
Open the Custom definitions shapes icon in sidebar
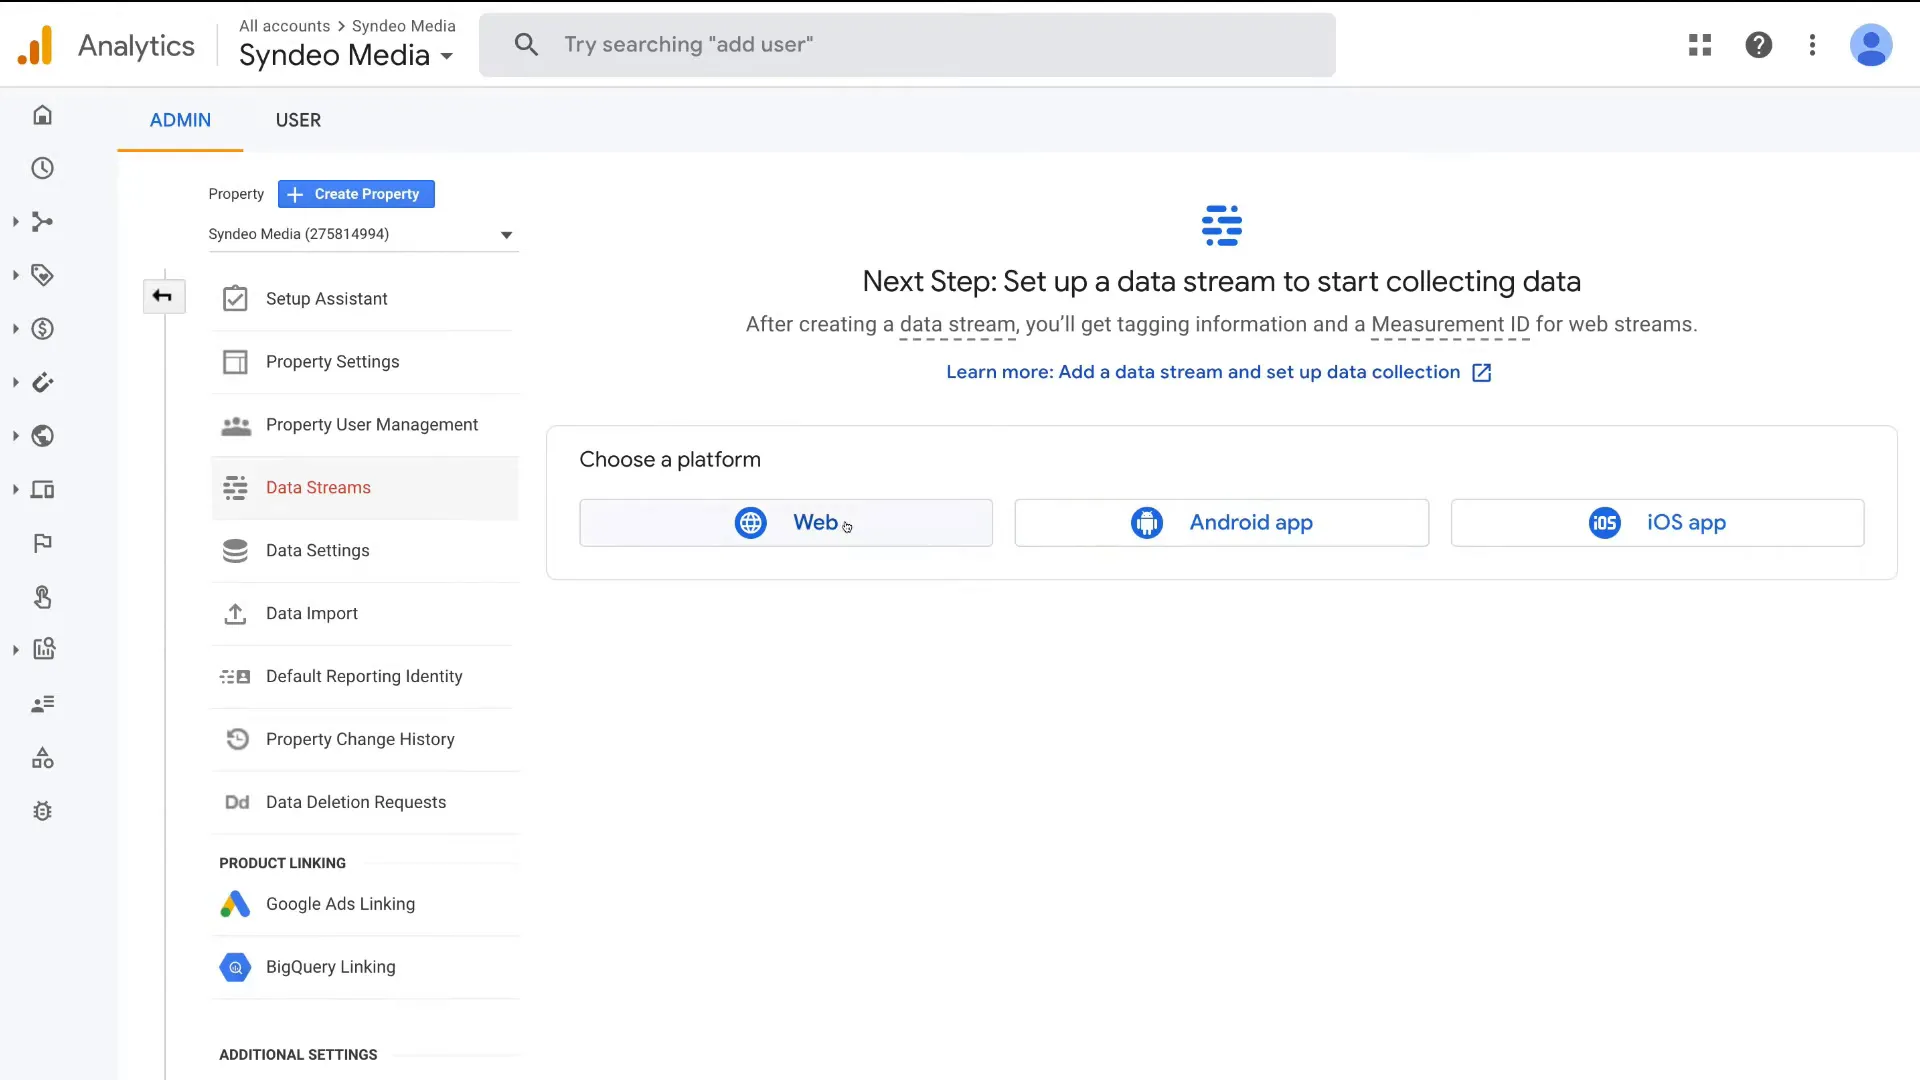click(42, 758)
